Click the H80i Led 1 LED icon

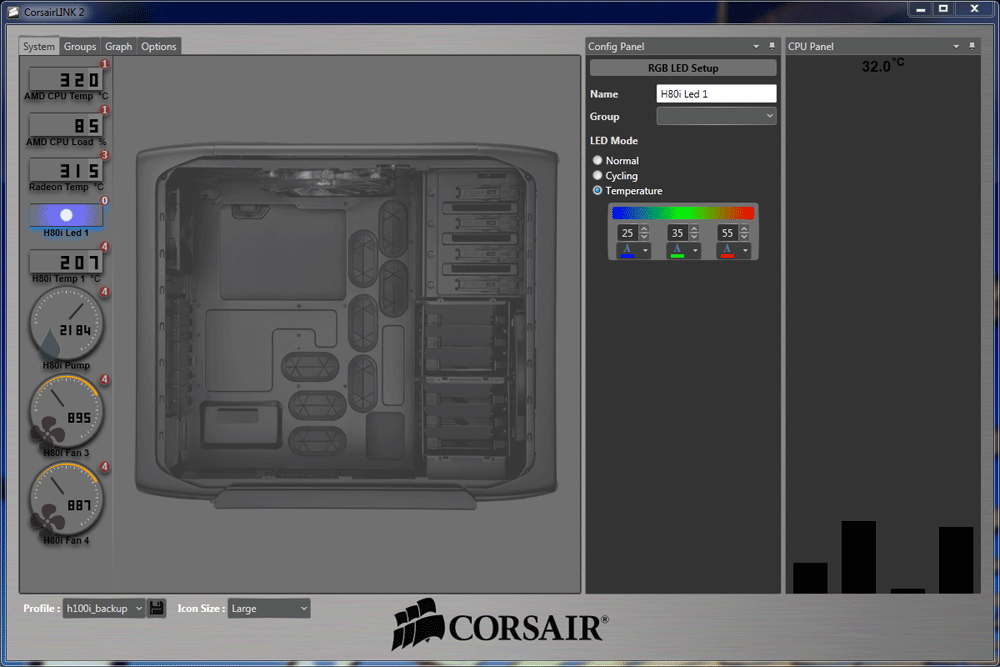[x=66, y=214]
